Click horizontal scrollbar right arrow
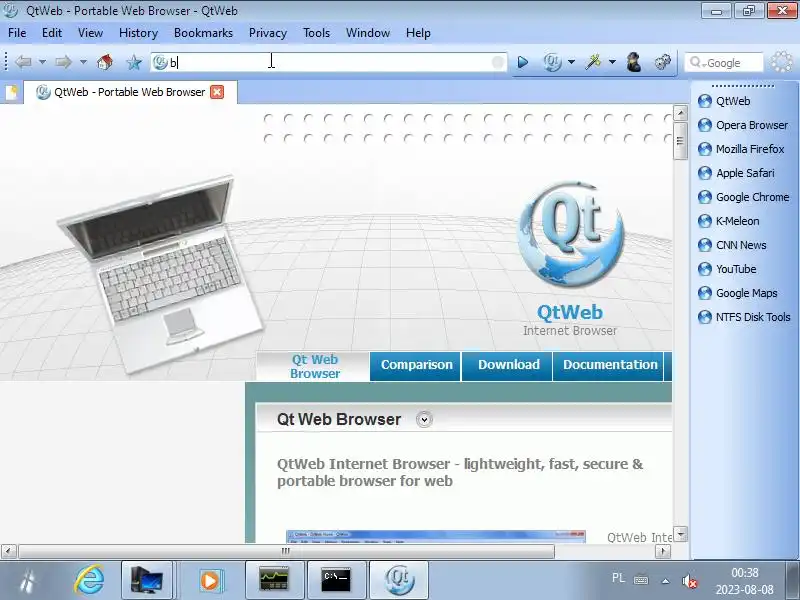 point(662,551)
